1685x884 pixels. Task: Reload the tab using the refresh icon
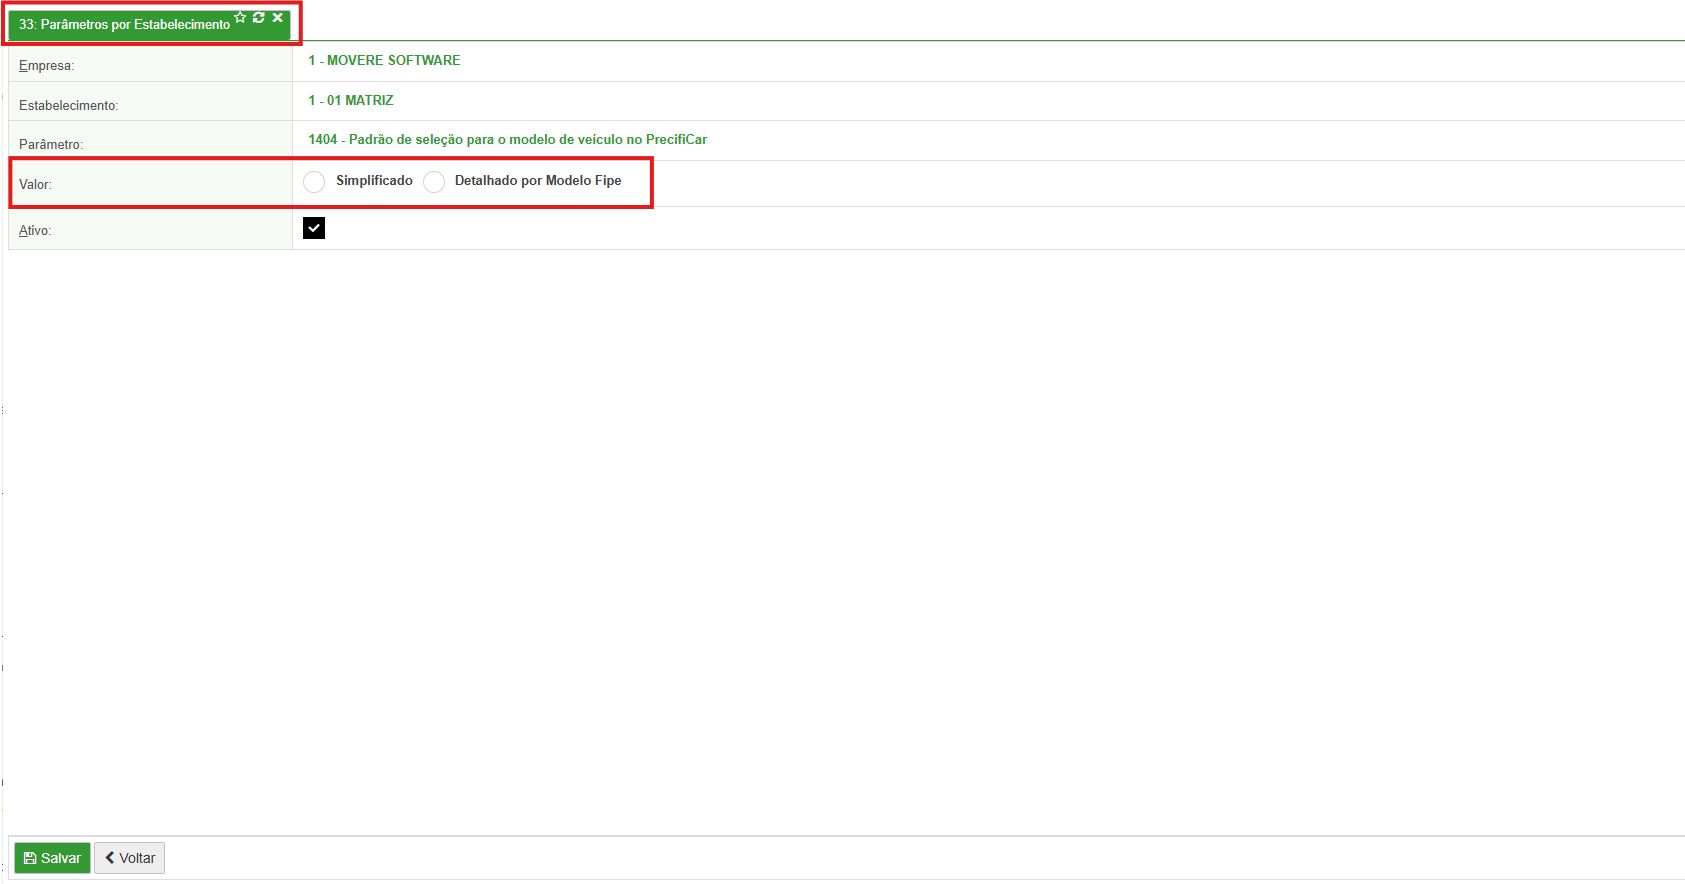point(259,17)
